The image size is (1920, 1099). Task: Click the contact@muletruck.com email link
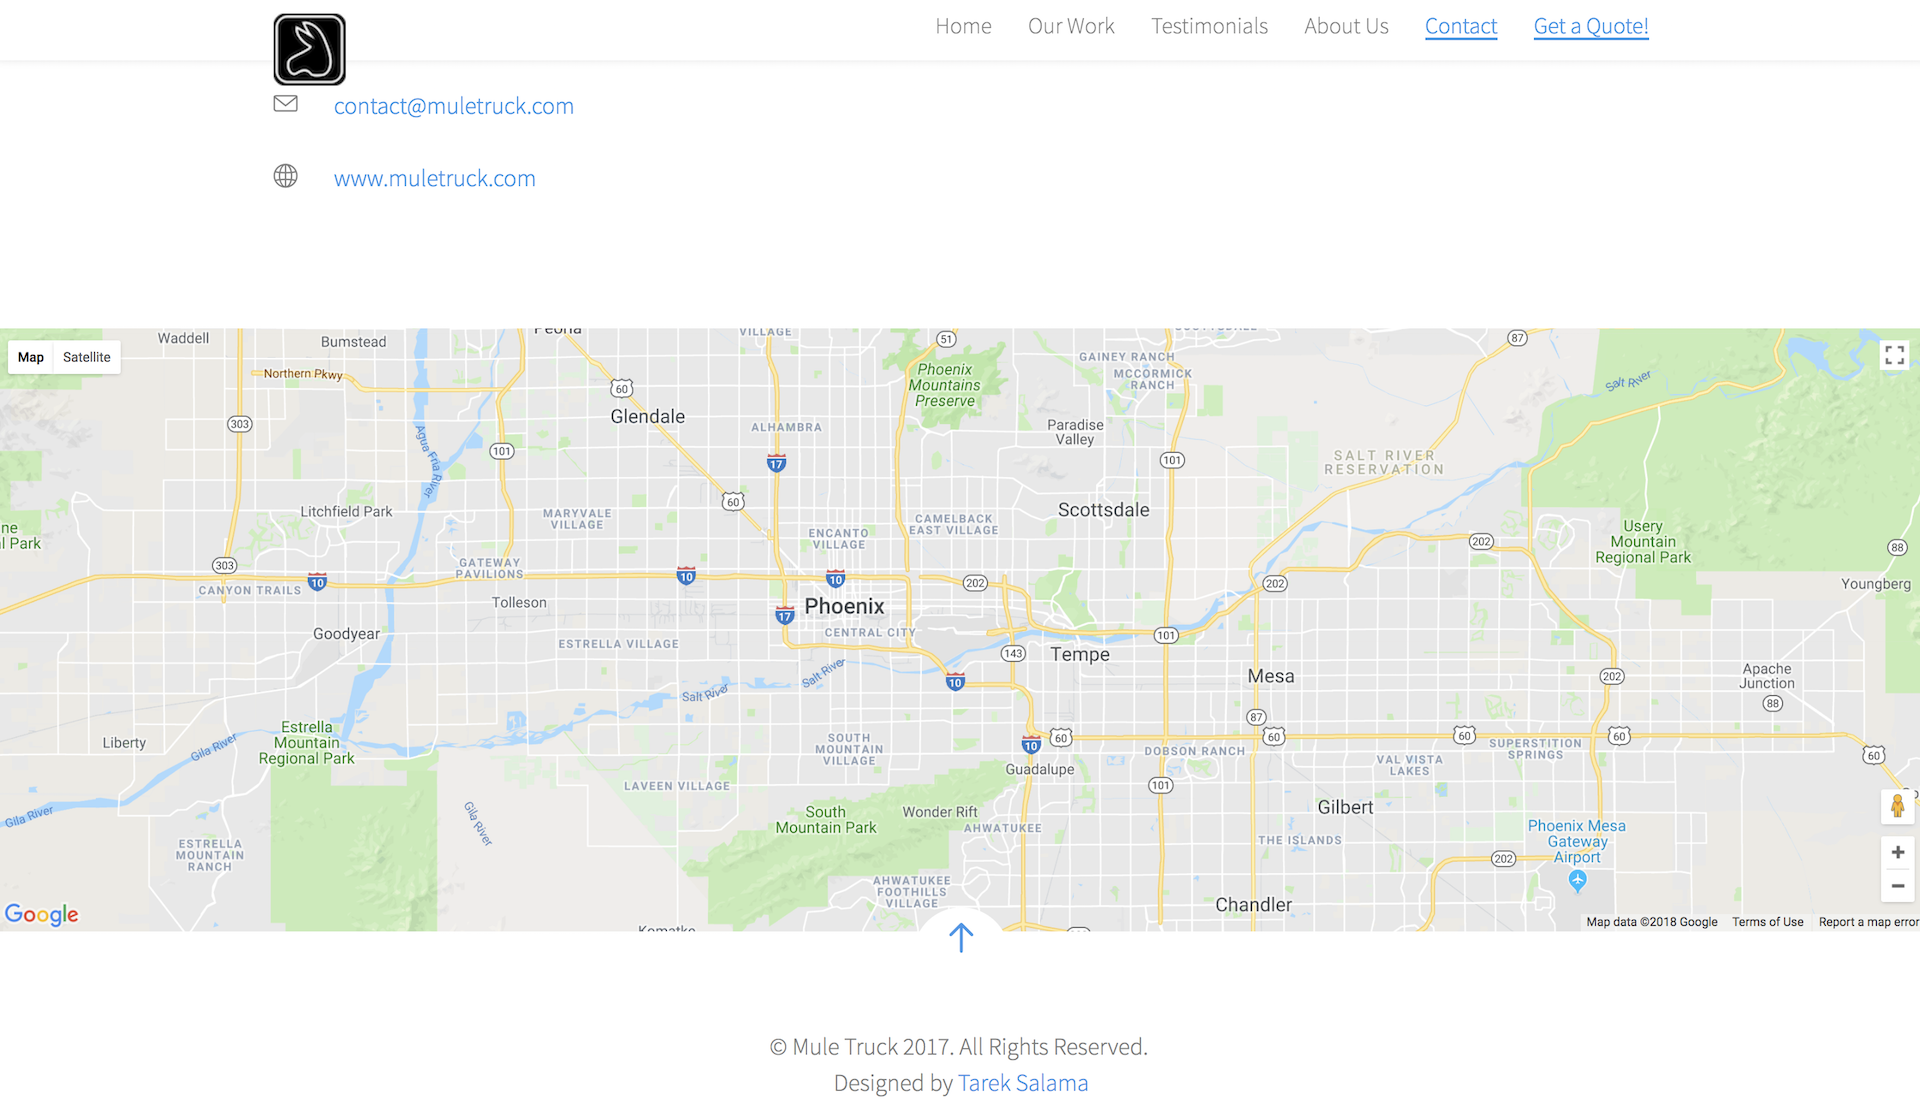454,106
